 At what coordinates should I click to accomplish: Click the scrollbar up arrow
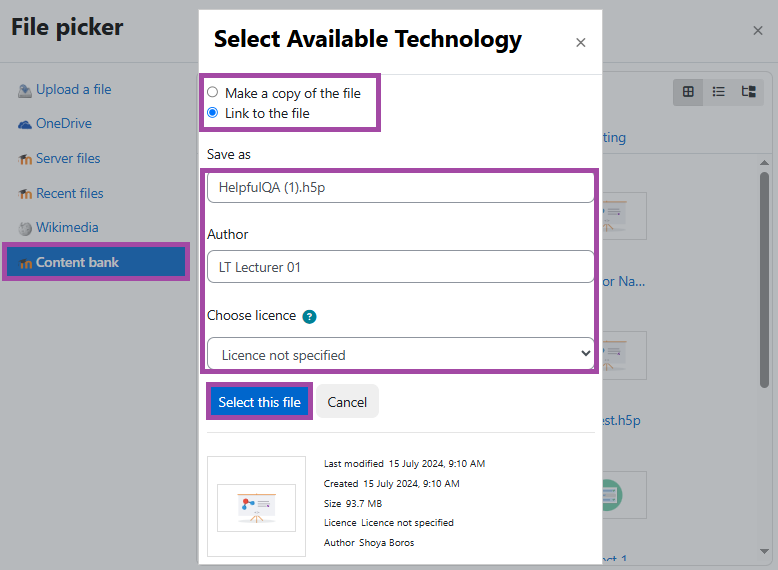[x=765, y=163]
